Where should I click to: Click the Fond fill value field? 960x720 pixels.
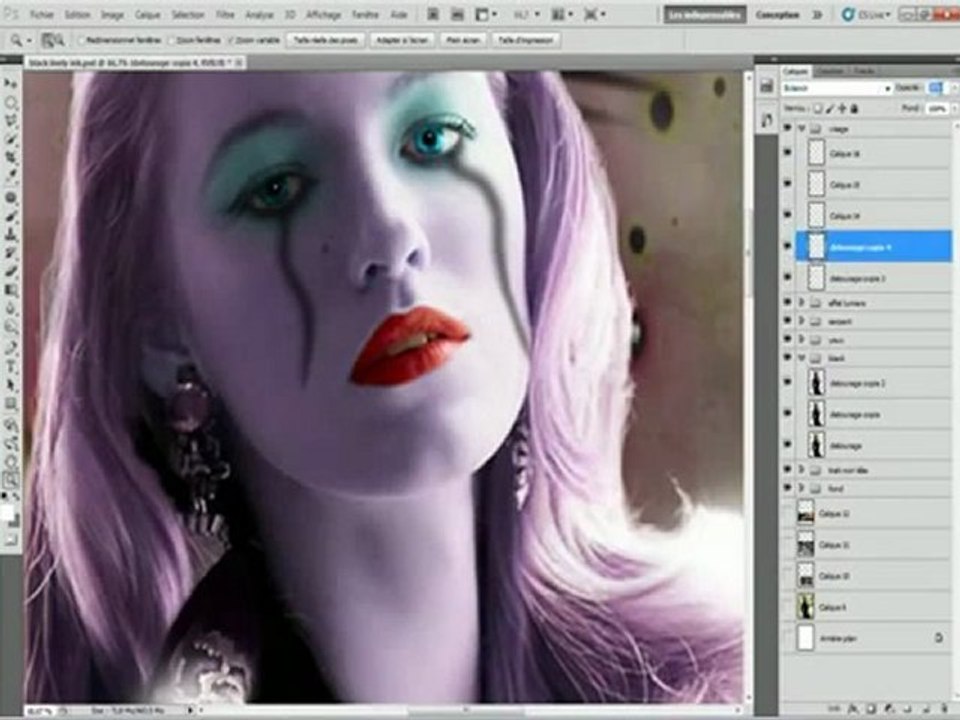(937, 108)
